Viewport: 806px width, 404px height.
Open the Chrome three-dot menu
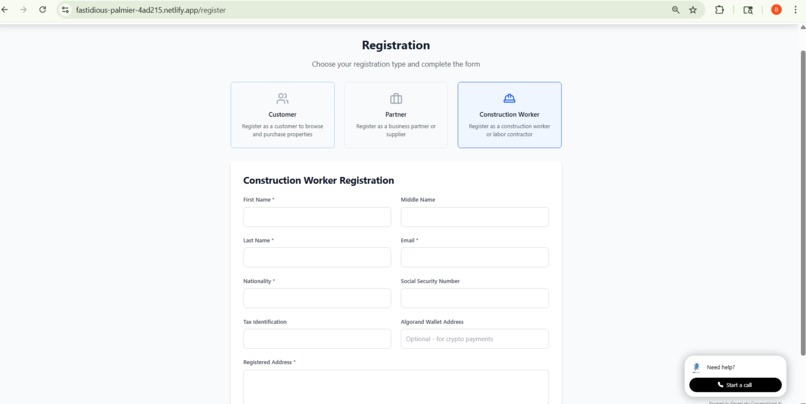(x=796, y=10)
